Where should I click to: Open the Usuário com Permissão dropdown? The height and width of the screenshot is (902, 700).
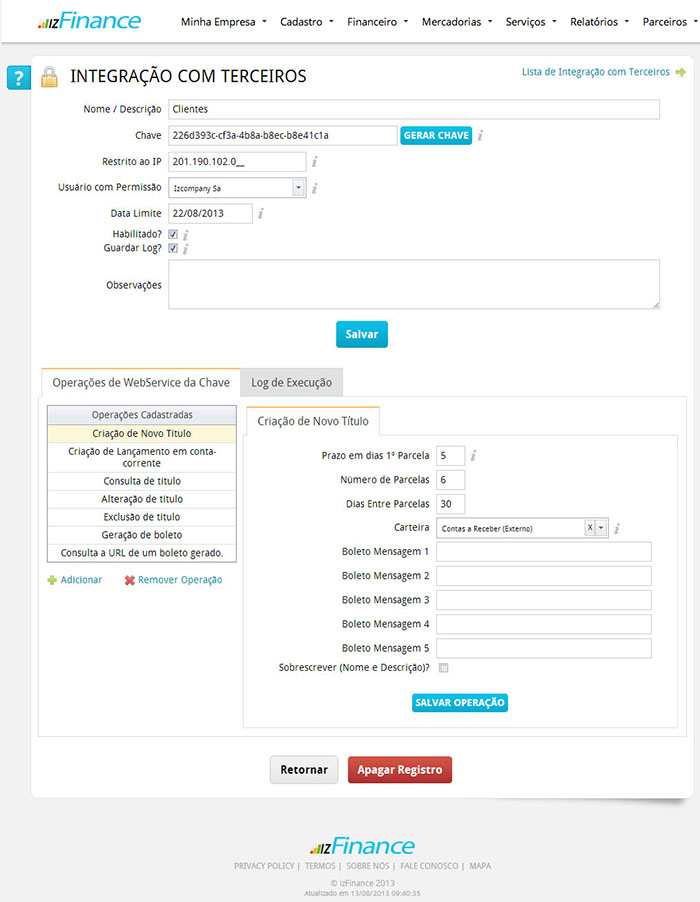[x=298, y=187]
